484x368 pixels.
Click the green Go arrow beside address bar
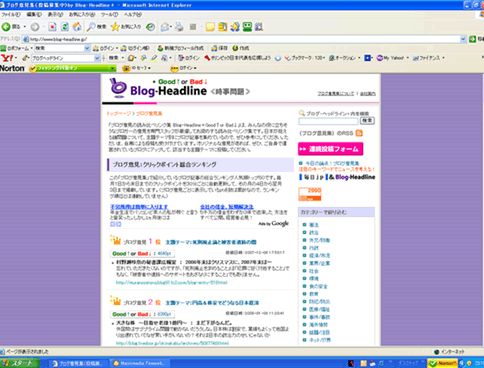tap(472, 39)
